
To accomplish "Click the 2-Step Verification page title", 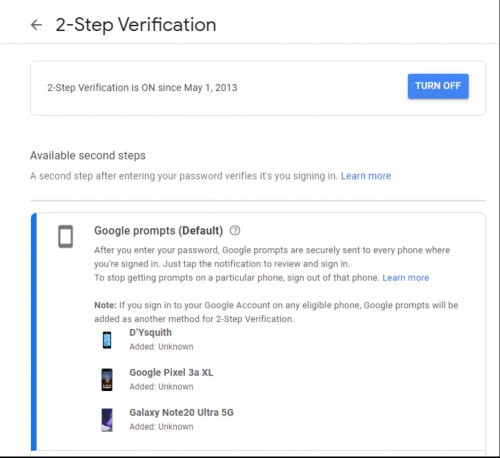I will pos(136,25).
